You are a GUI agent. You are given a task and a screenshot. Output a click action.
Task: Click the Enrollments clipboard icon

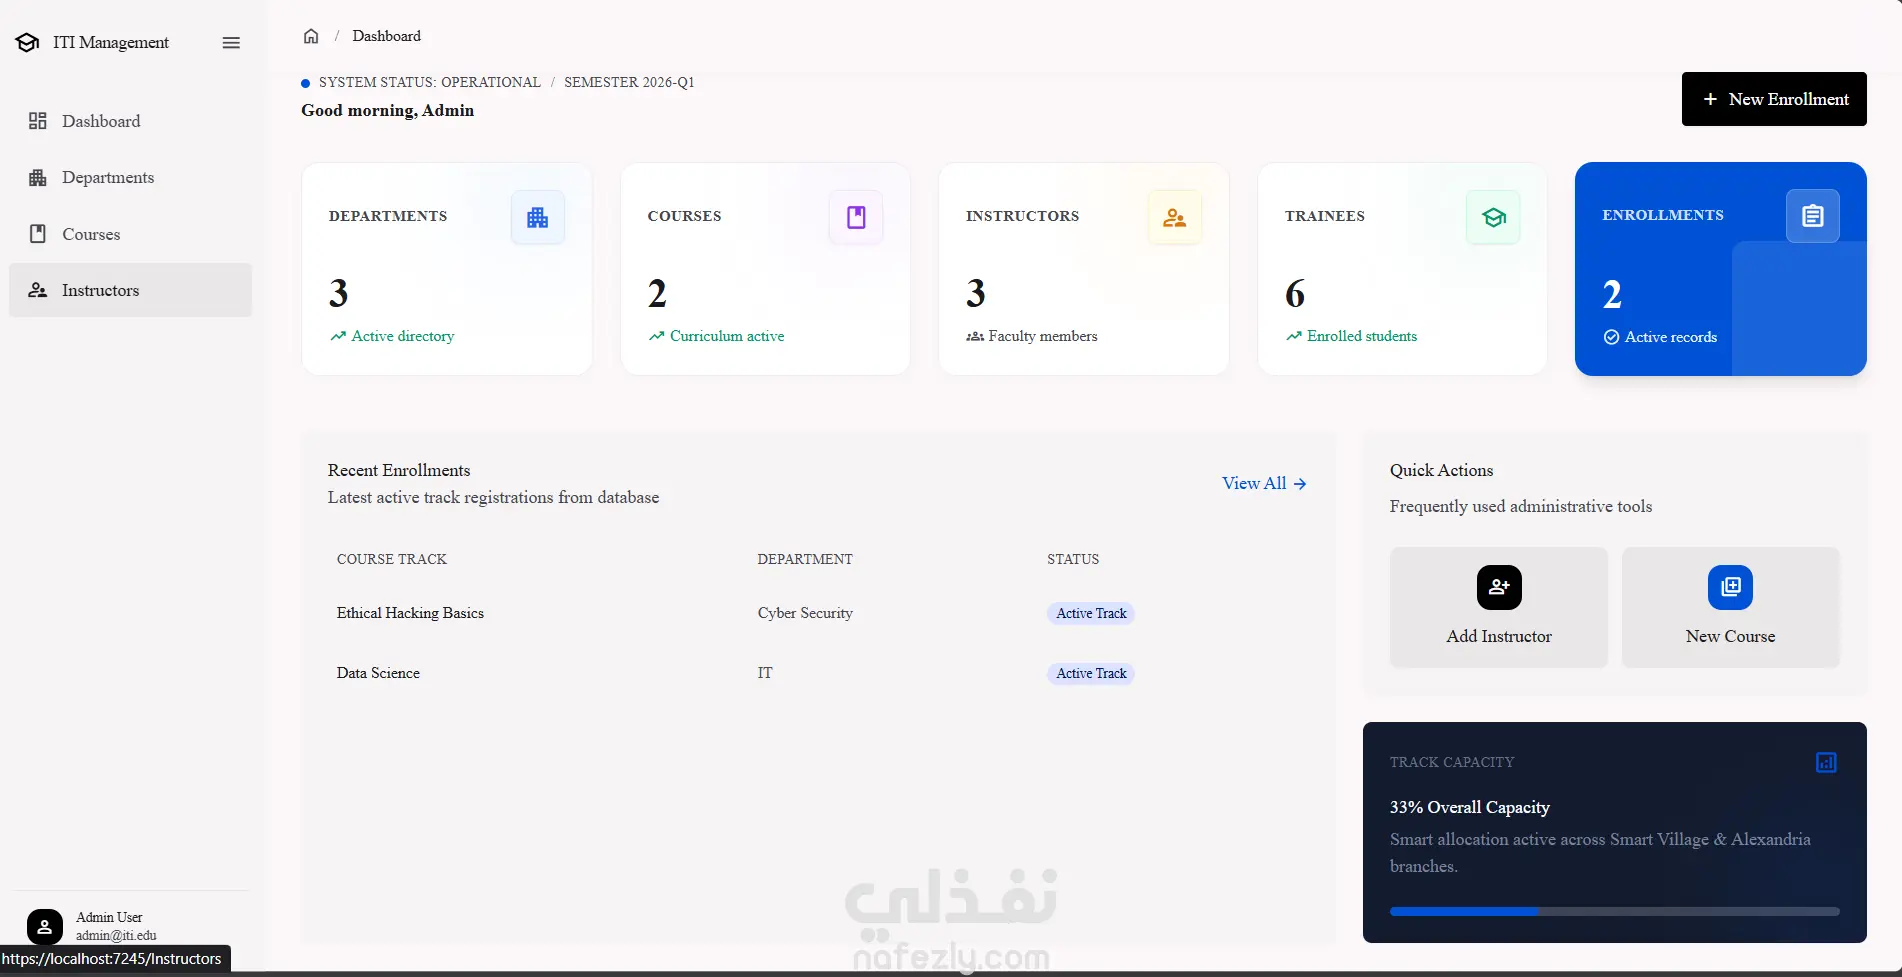[x=1813, y=216]
